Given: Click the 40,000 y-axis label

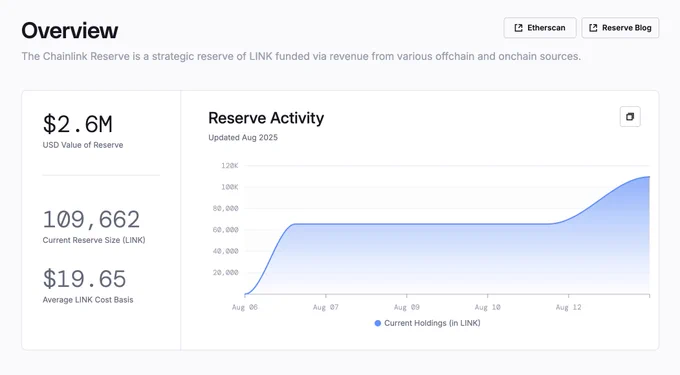Looking at the screenshot, I should click(x=226, y=251).
